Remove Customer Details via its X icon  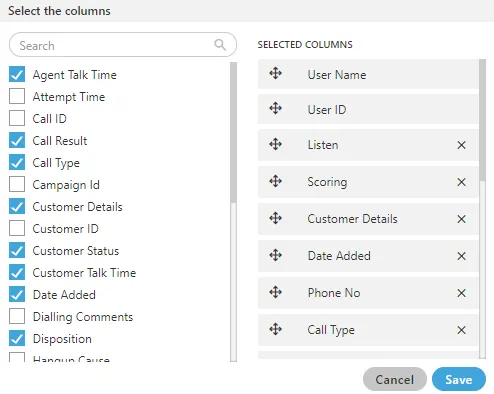[x=461, y=219]
